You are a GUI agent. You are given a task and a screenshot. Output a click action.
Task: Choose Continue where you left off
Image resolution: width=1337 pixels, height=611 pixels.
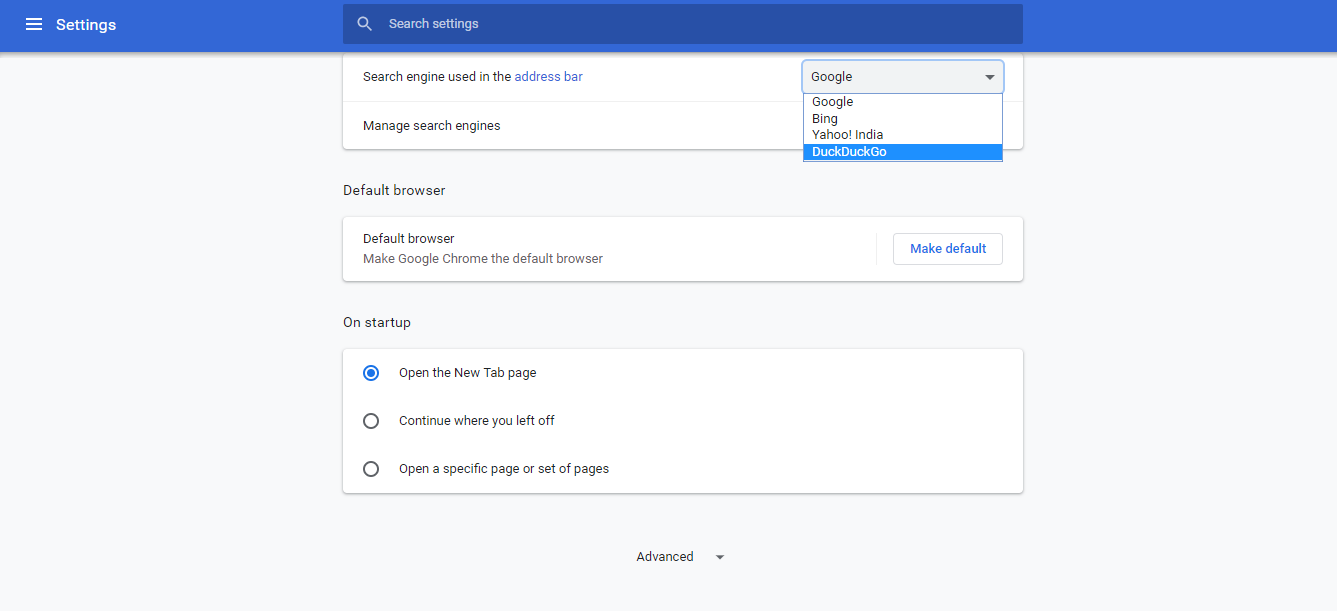[x=371, y=421]
